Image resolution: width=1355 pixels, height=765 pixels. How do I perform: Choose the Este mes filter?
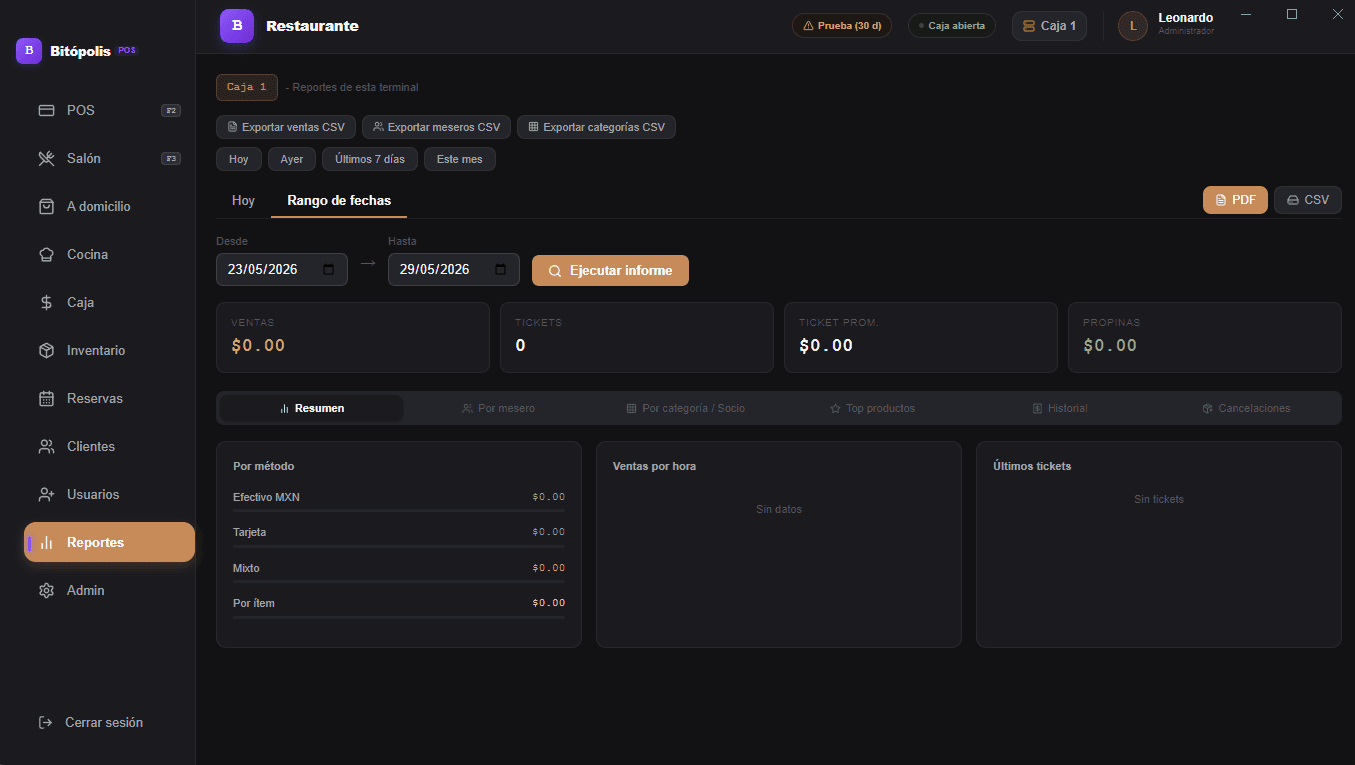click(x=460, y=159)
